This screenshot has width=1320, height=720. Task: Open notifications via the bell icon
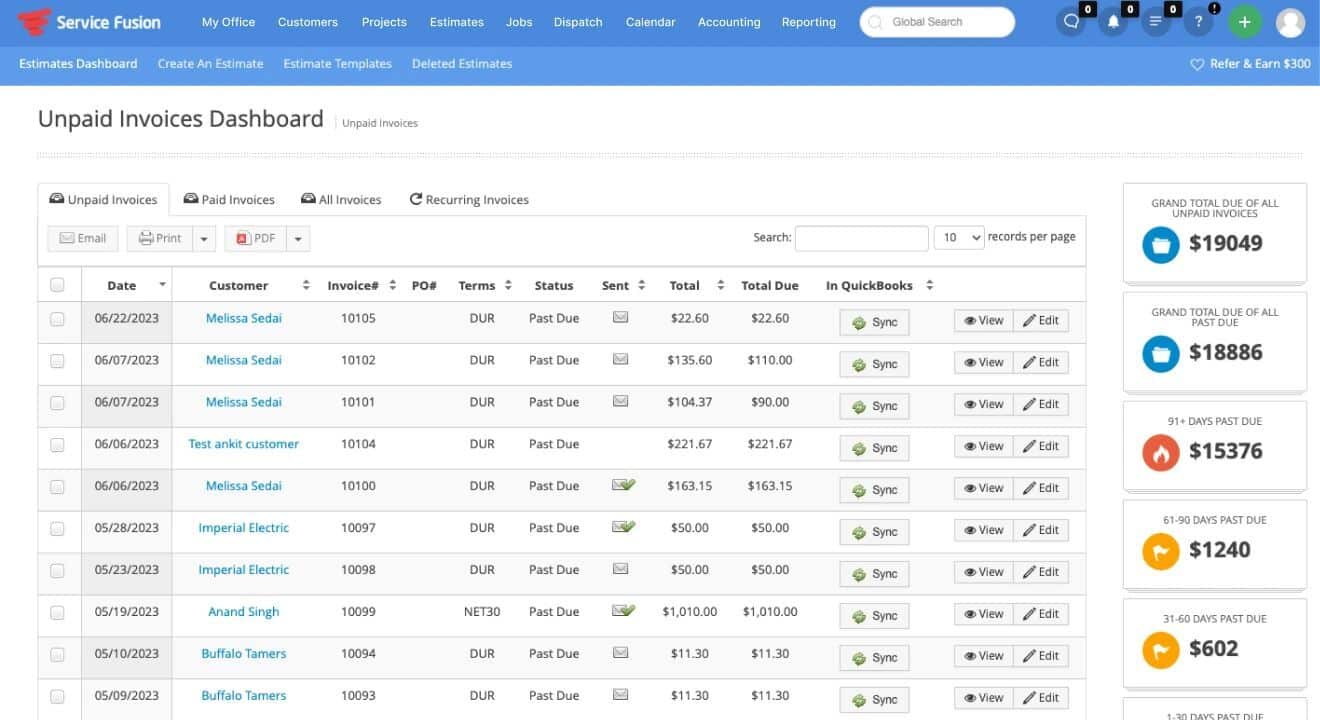coord(1113,20)
